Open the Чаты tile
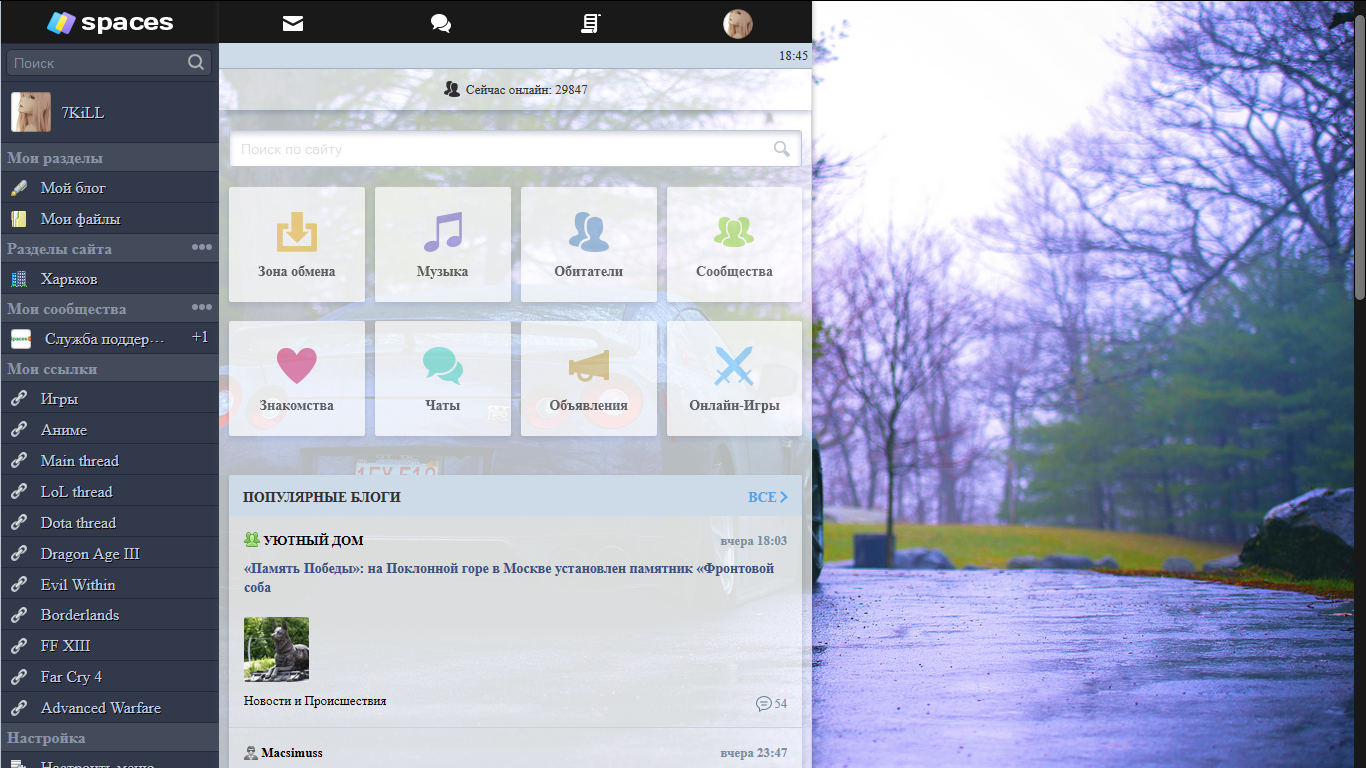1366x768 pixels. coord(443,379)
